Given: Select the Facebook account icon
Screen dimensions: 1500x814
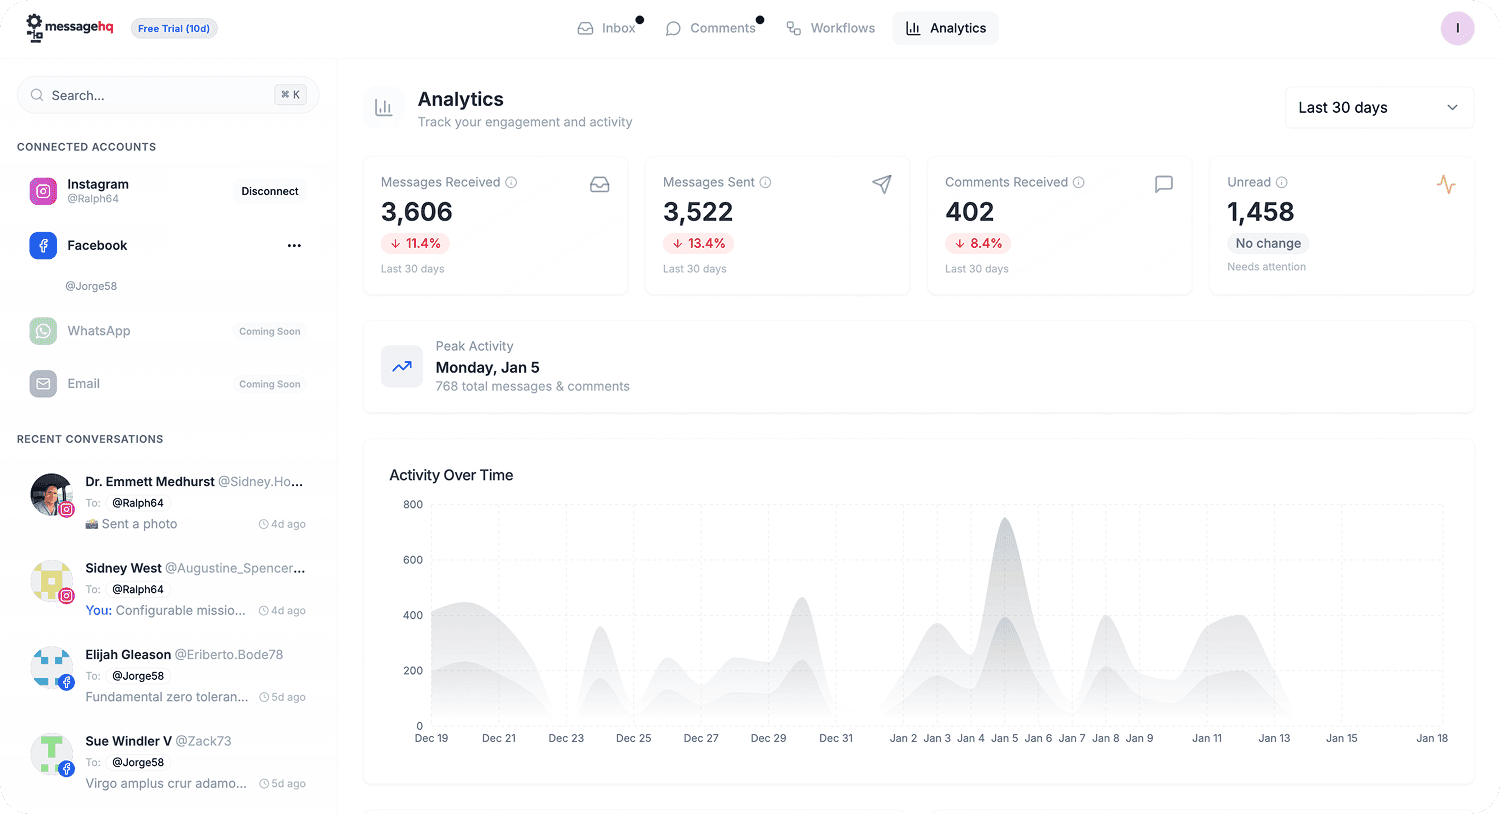Looking at the screenshot, I should pos(43,245).
